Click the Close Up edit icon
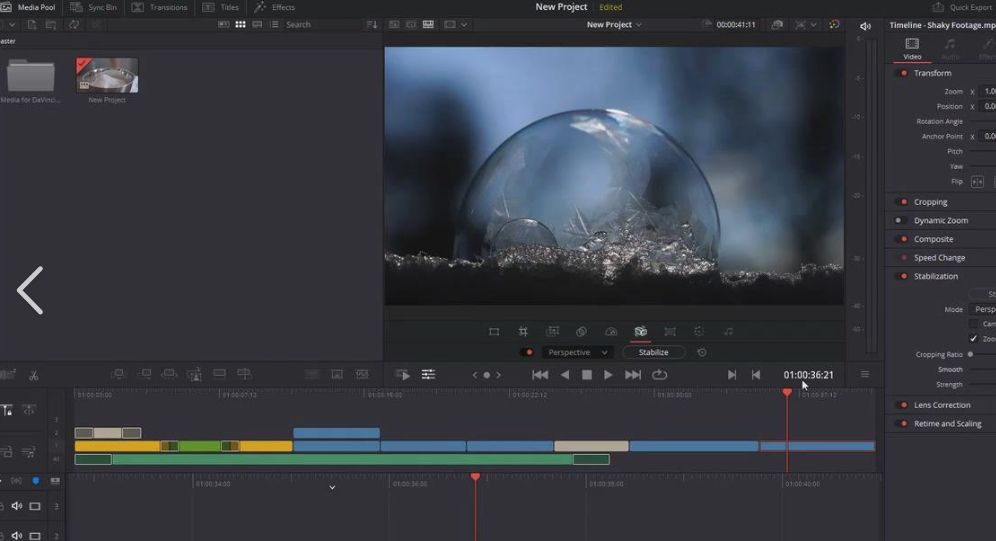996x541 pixels. tap(194, 375)
